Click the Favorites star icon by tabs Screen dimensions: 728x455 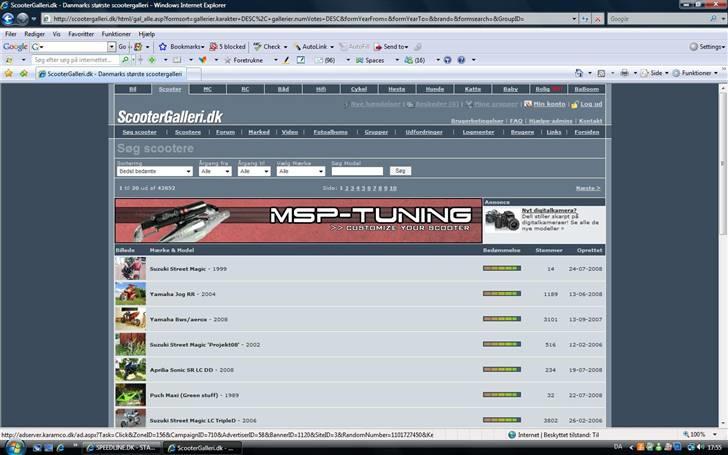(x=9, y=73)
